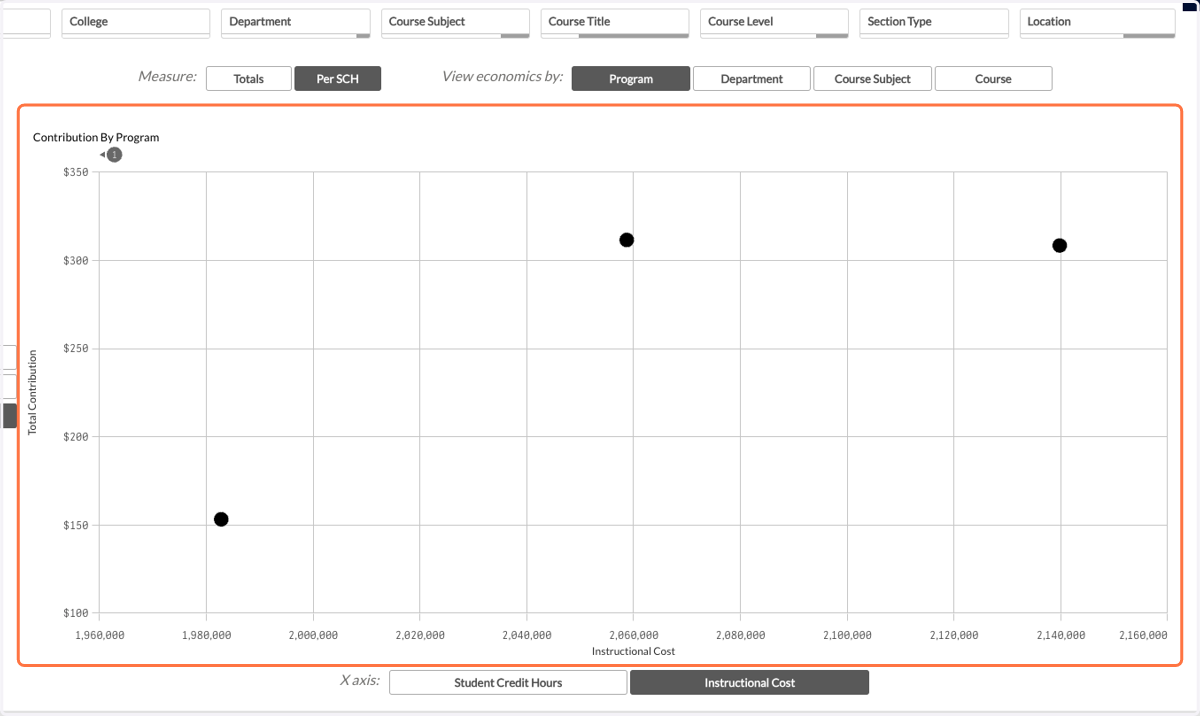Click the 2,040,000 x-axis tick label
The width and height of the screenshot is (1200, 716).
[x=527, y=635]
